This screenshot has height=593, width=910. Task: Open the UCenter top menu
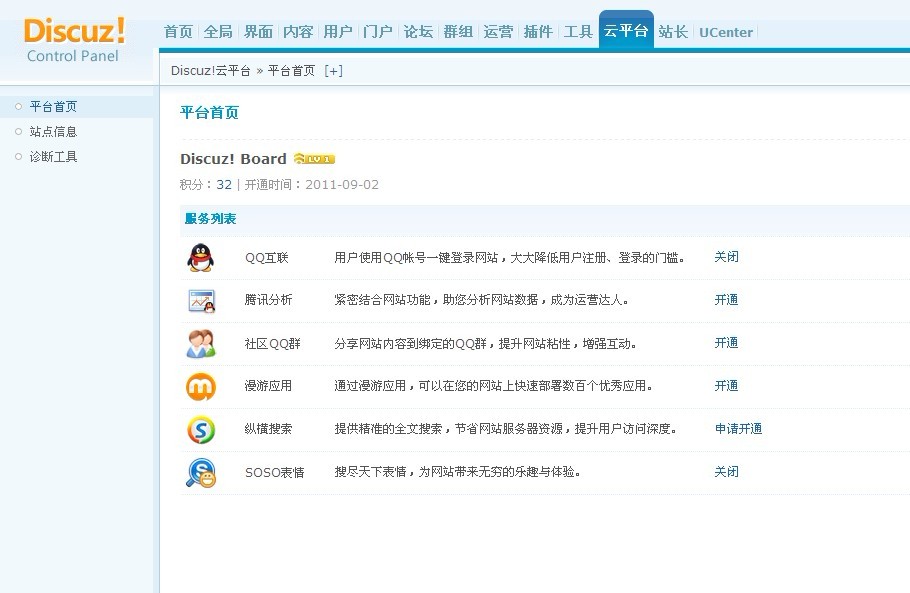pos(726,32)
